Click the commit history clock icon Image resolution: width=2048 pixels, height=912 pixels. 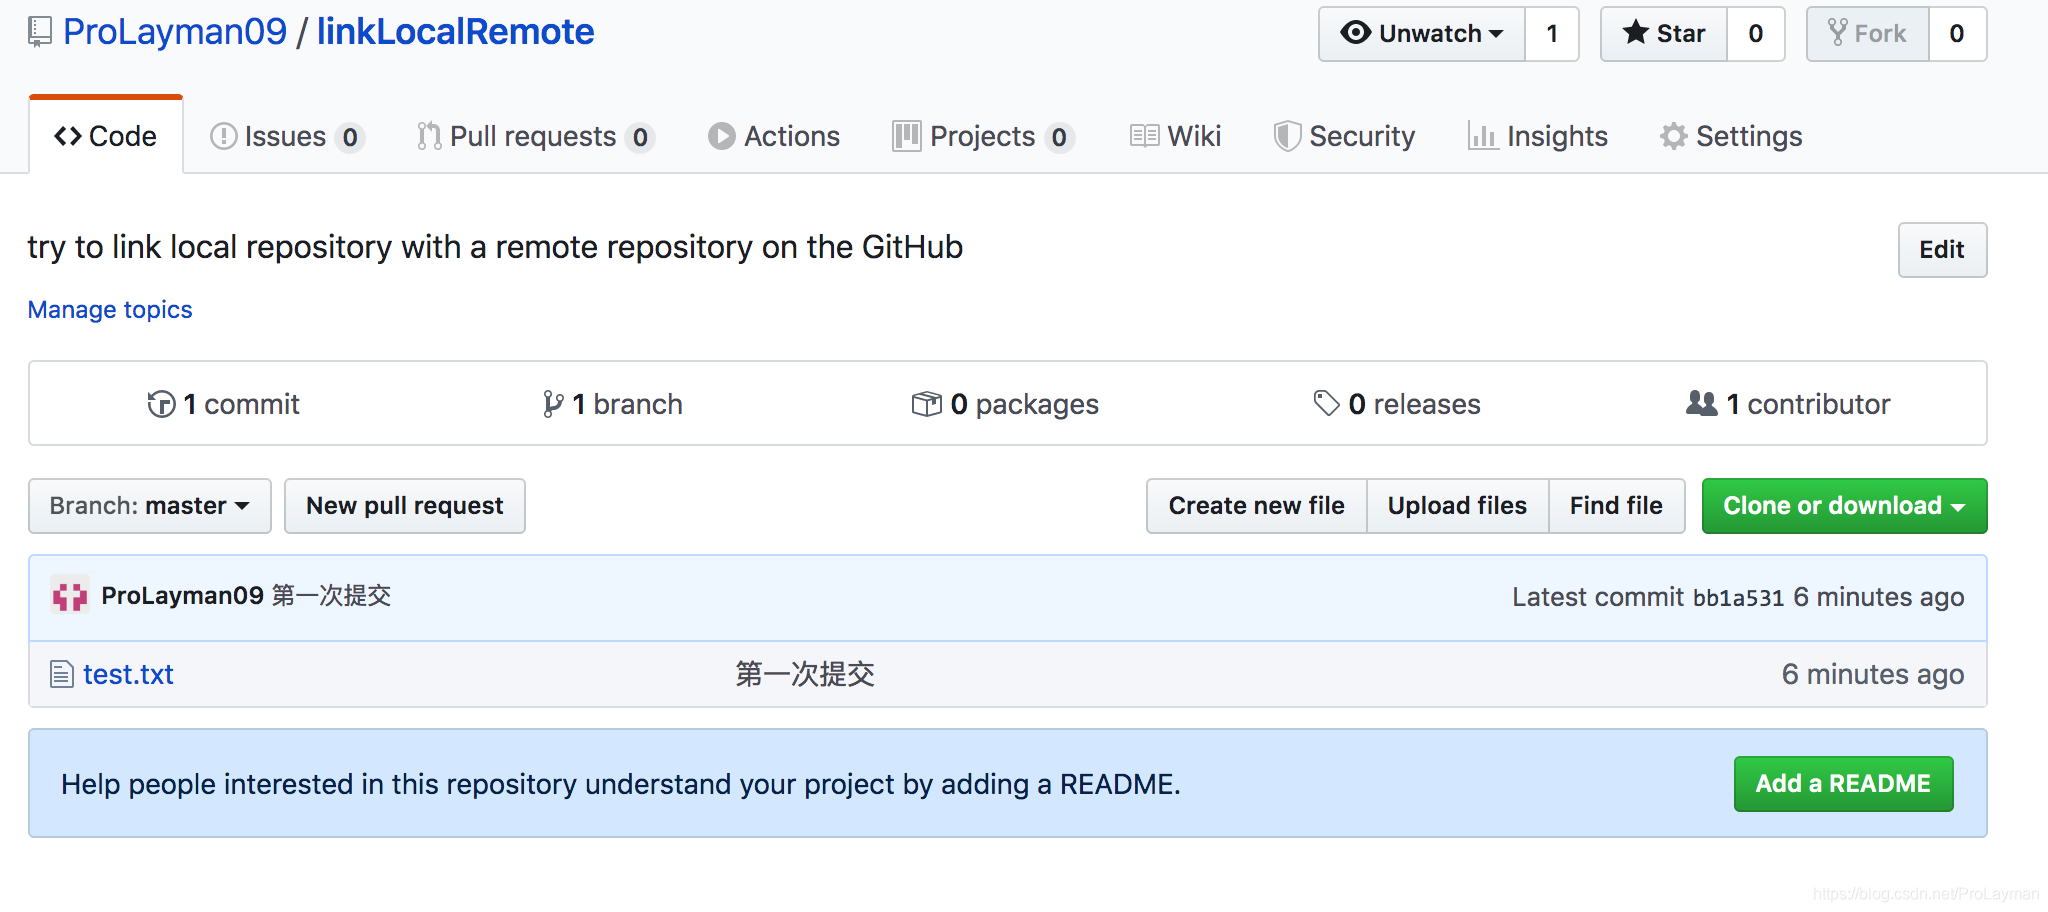point(161,404)
